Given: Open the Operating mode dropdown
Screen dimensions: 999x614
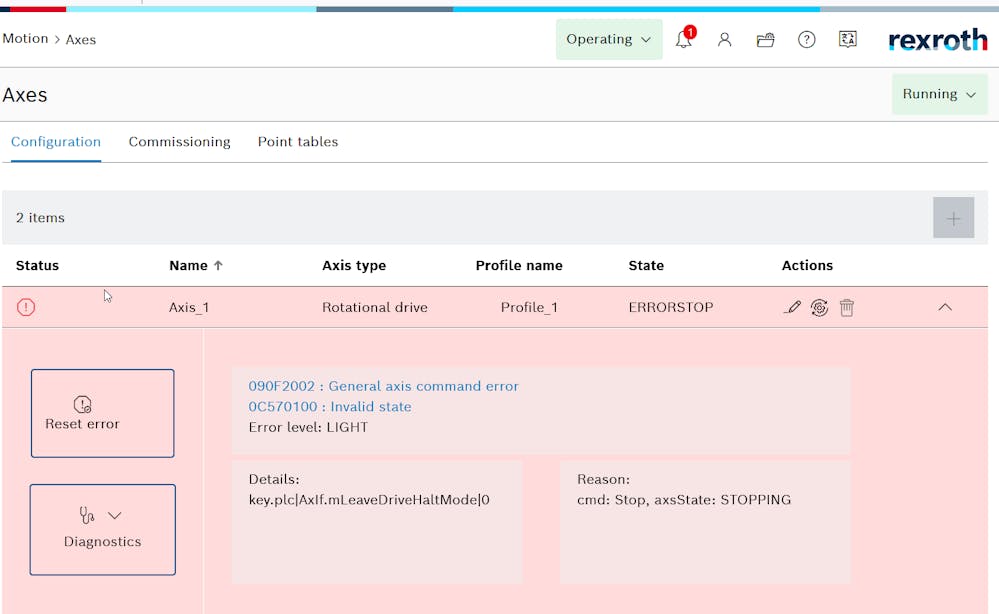Looking at the screenshot, I should tap(608, 40).
